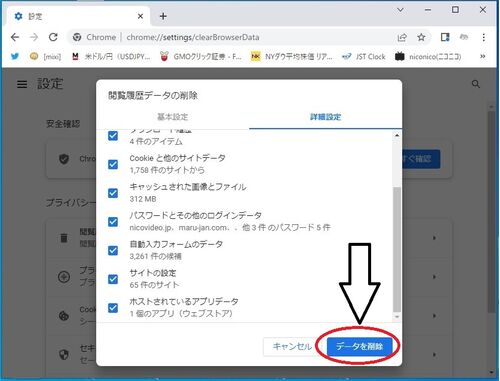The height and width of the screenshot is (381, 500).
Task: Click the dialog list scrollbar thumb
Action: [397, 249]
